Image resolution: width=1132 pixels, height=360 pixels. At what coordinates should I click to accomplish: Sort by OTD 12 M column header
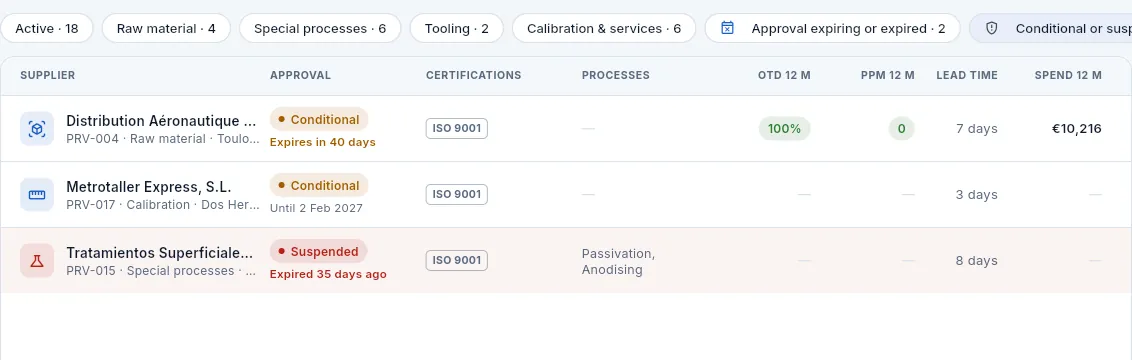pyautogui.click(x=784, y=75)
